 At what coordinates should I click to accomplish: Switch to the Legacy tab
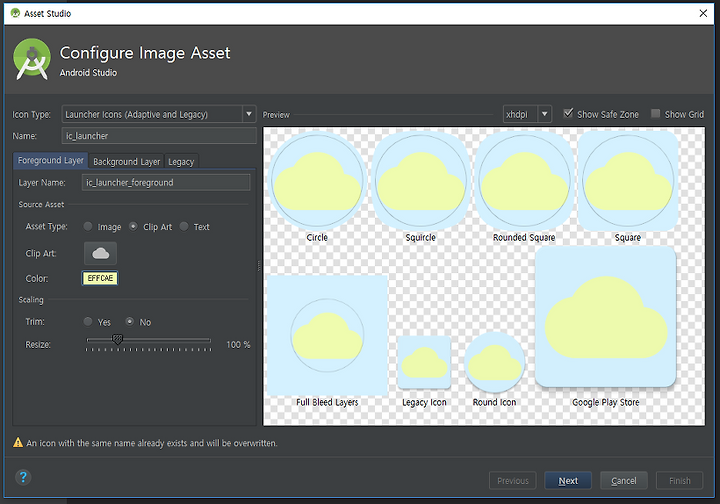coord(181,162)
